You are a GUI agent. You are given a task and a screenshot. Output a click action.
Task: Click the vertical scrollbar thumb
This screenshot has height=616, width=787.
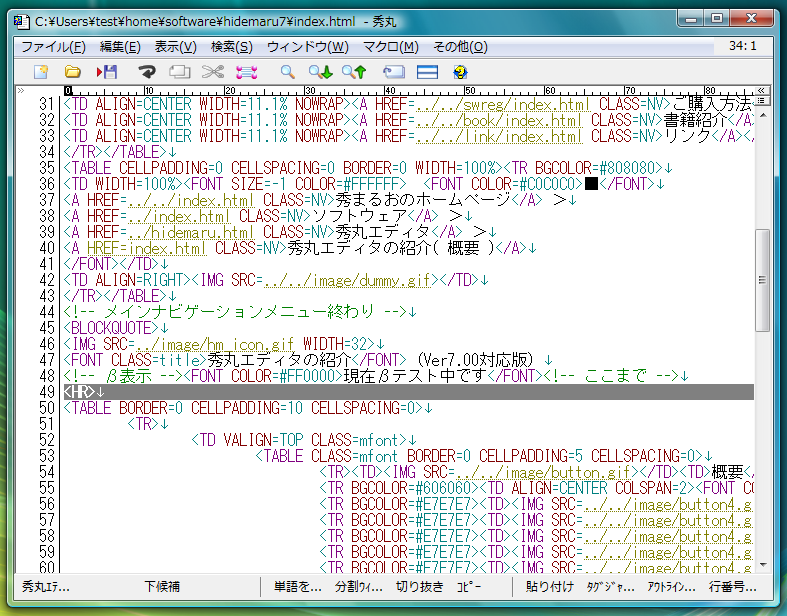click(762, 280)
